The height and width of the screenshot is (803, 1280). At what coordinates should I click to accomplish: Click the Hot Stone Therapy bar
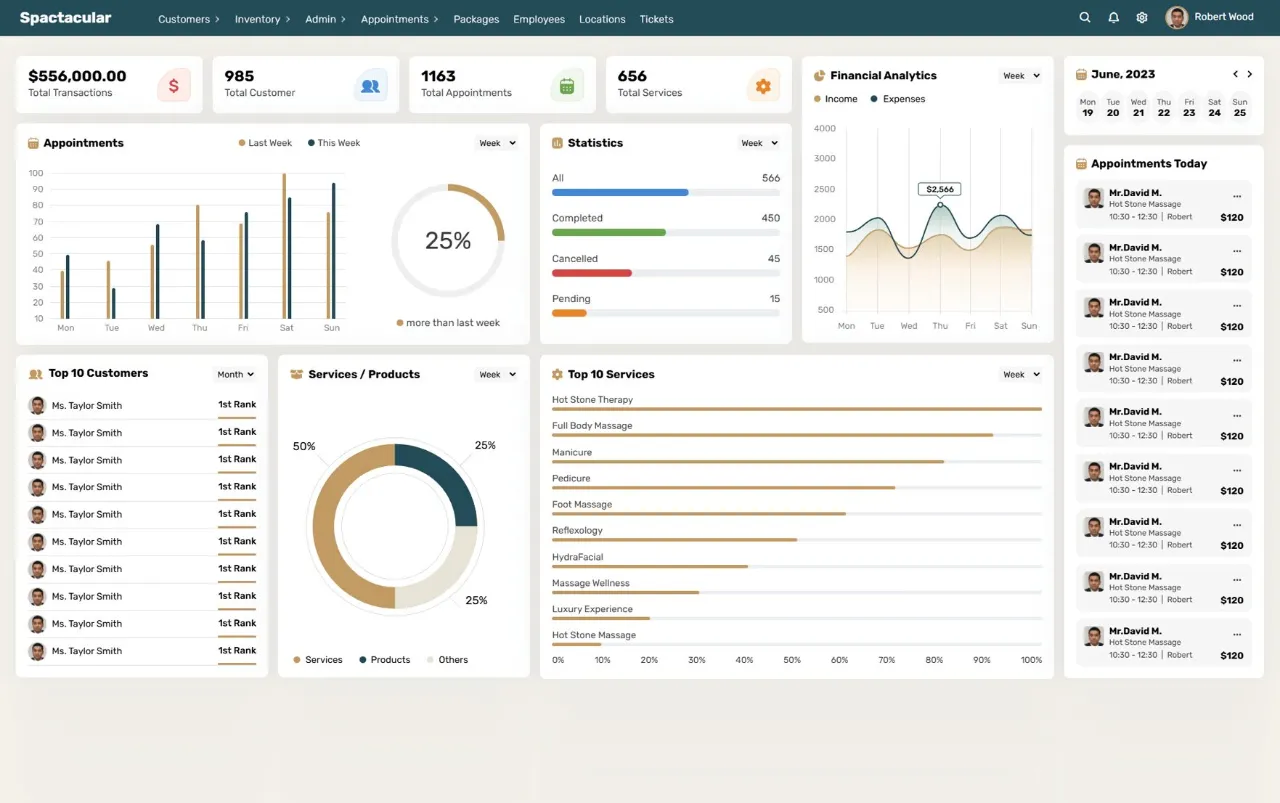(797, 409)
